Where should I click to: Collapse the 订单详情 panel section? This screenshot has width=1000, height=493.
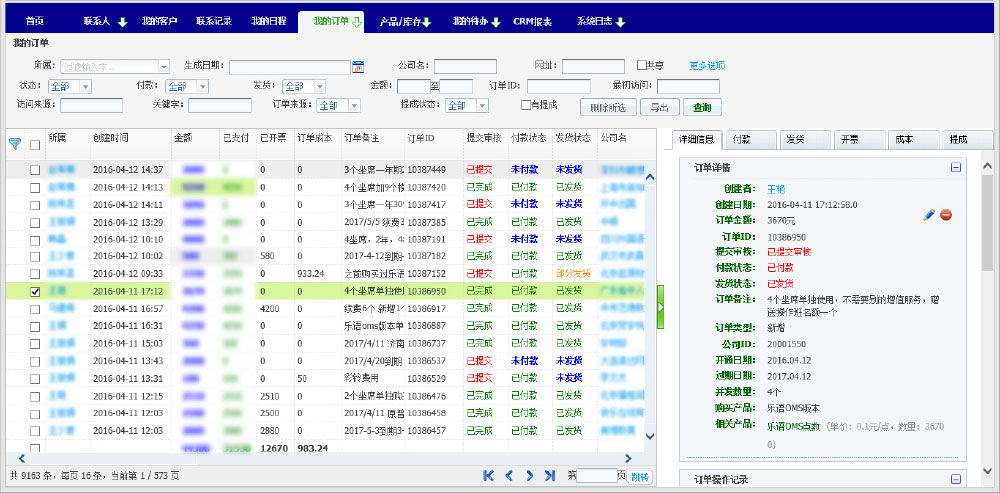[956, 168]
